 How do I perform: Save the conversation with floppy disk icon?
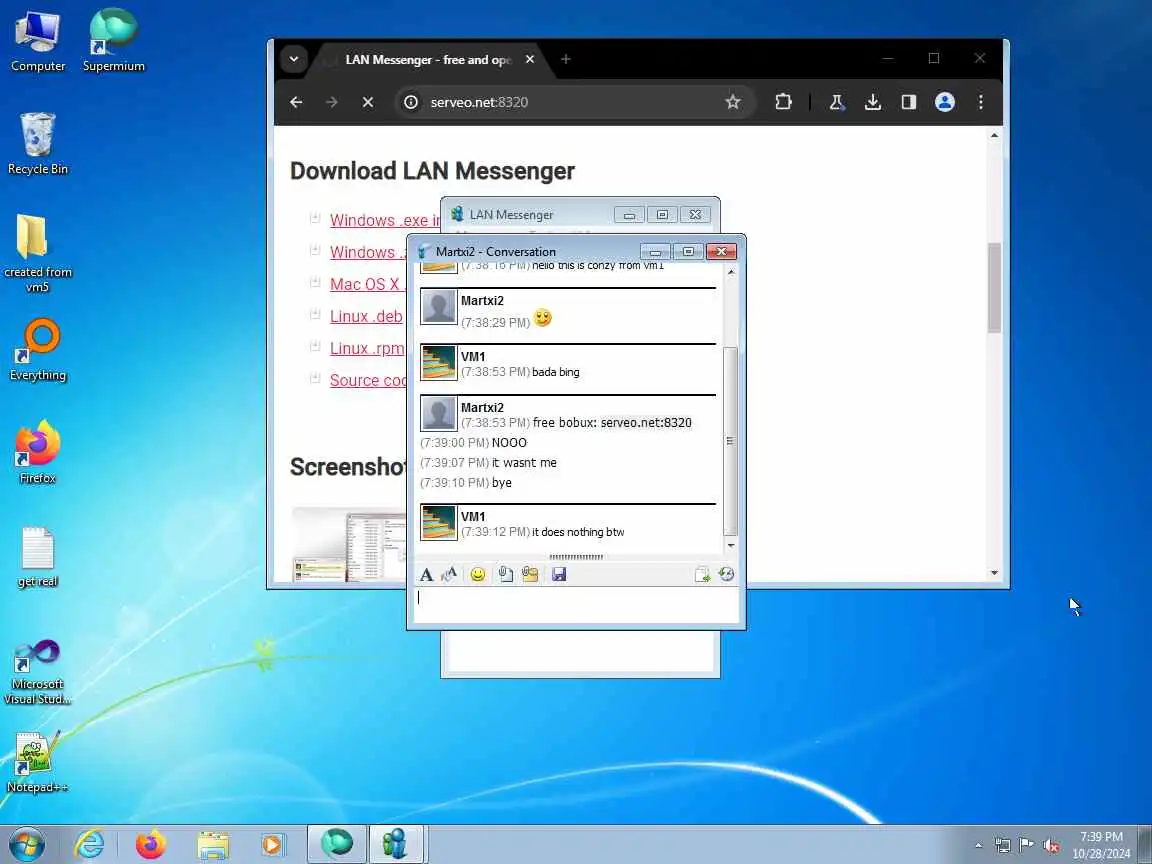click(x=559, y=575)
